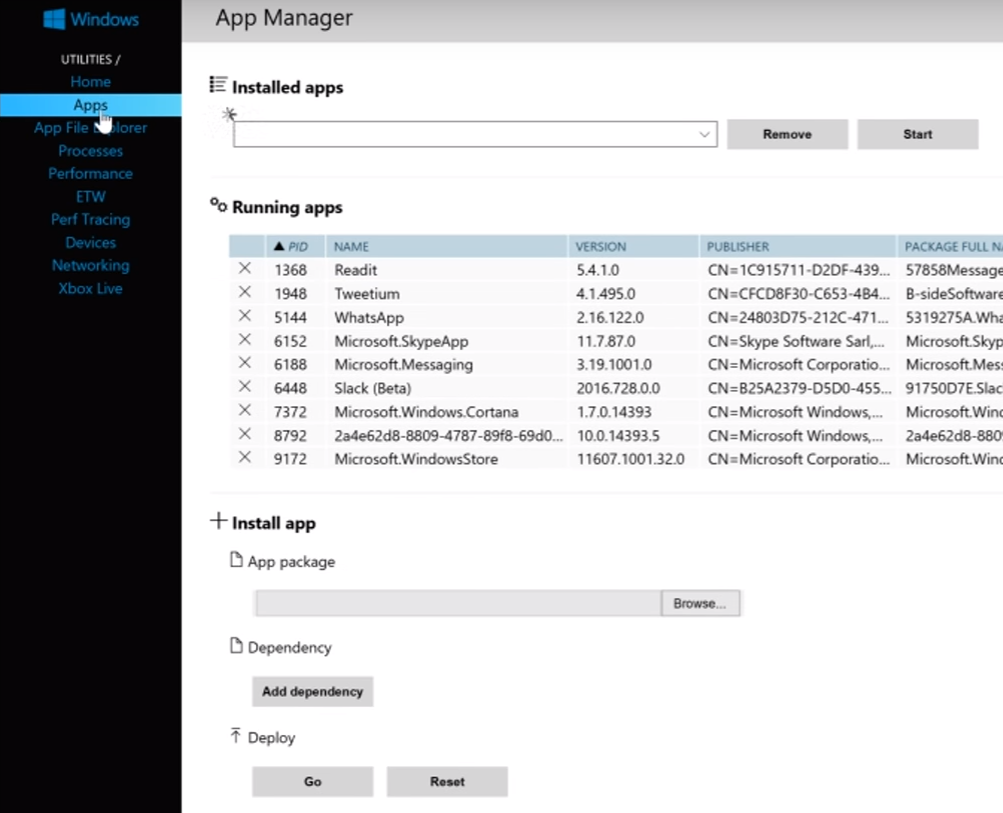The width and height of the screenshot is (1003, 813).
Task: Sort running apps by PID column
Action: point(296,246)
